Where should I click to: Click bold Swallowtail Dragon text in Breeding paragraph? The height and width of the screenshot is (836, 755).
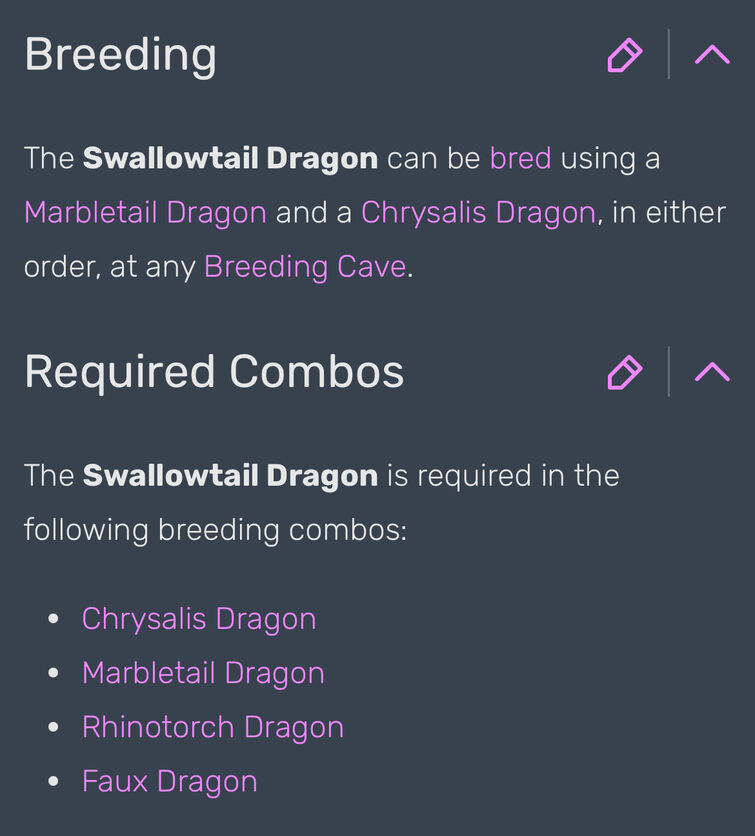pos(230,158)
